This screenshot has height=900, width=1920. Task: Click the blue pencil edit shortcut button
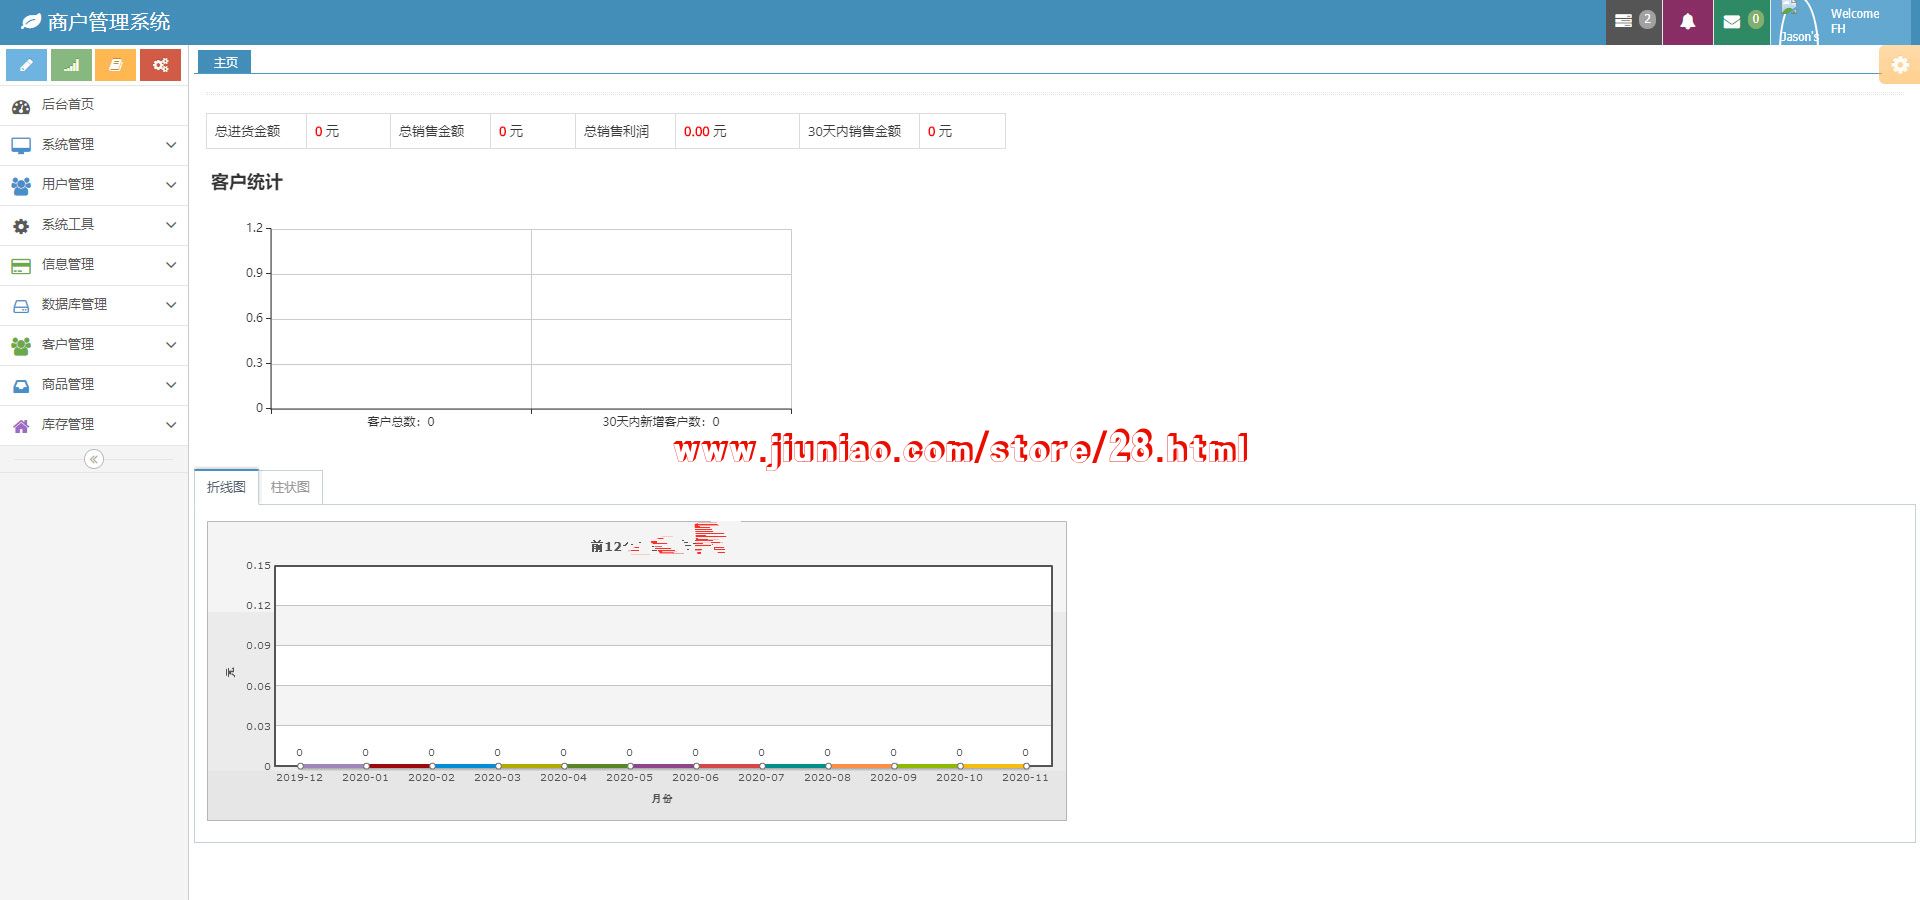(x=26, y=65)
